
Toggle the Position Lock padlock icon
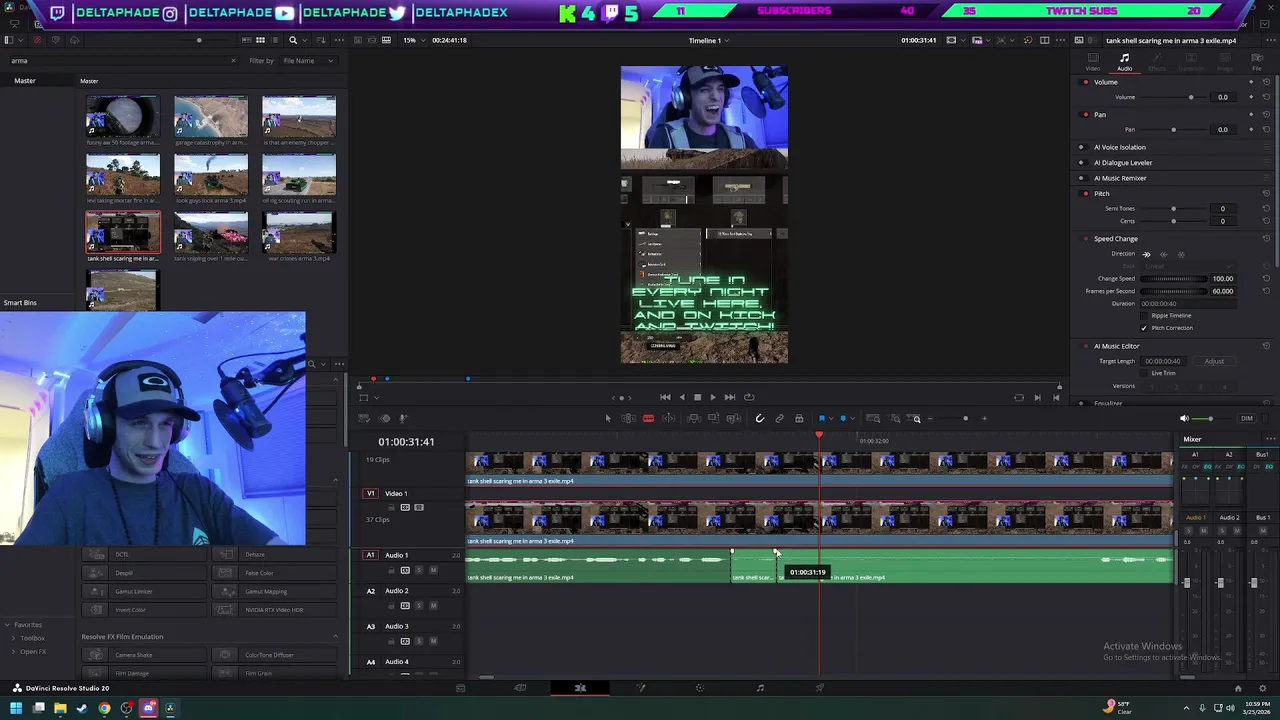799,418
